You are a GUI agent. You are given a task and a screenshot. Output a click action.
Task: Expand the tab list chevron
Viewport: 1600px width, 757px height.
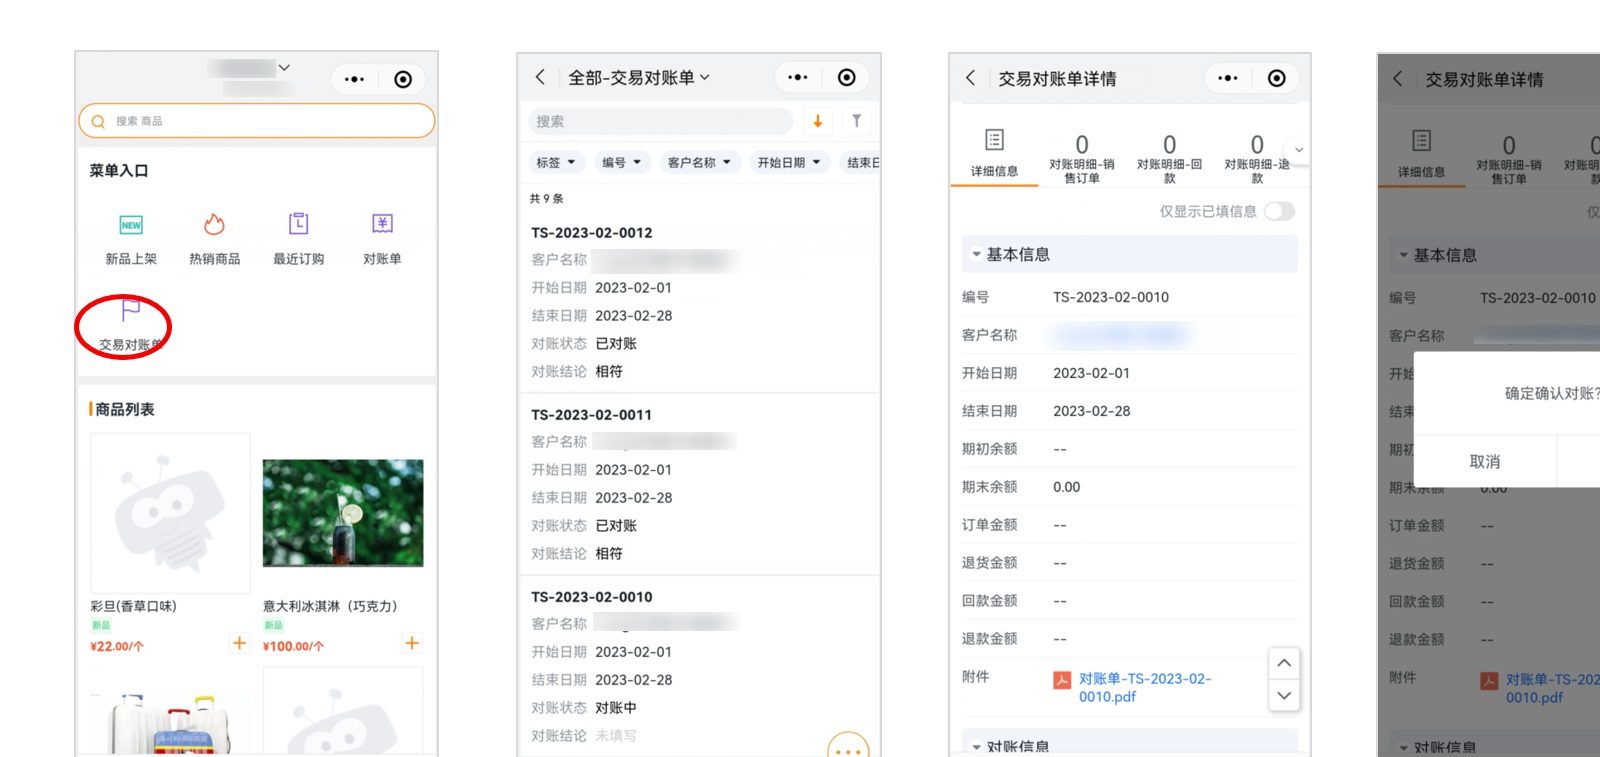click(x=1298, y=150)
